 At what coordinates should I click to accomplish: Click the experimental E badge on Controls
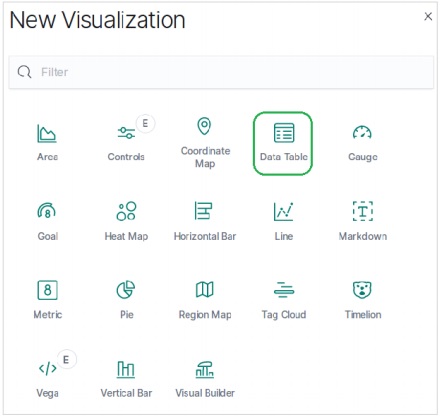[x=145, y=124]
